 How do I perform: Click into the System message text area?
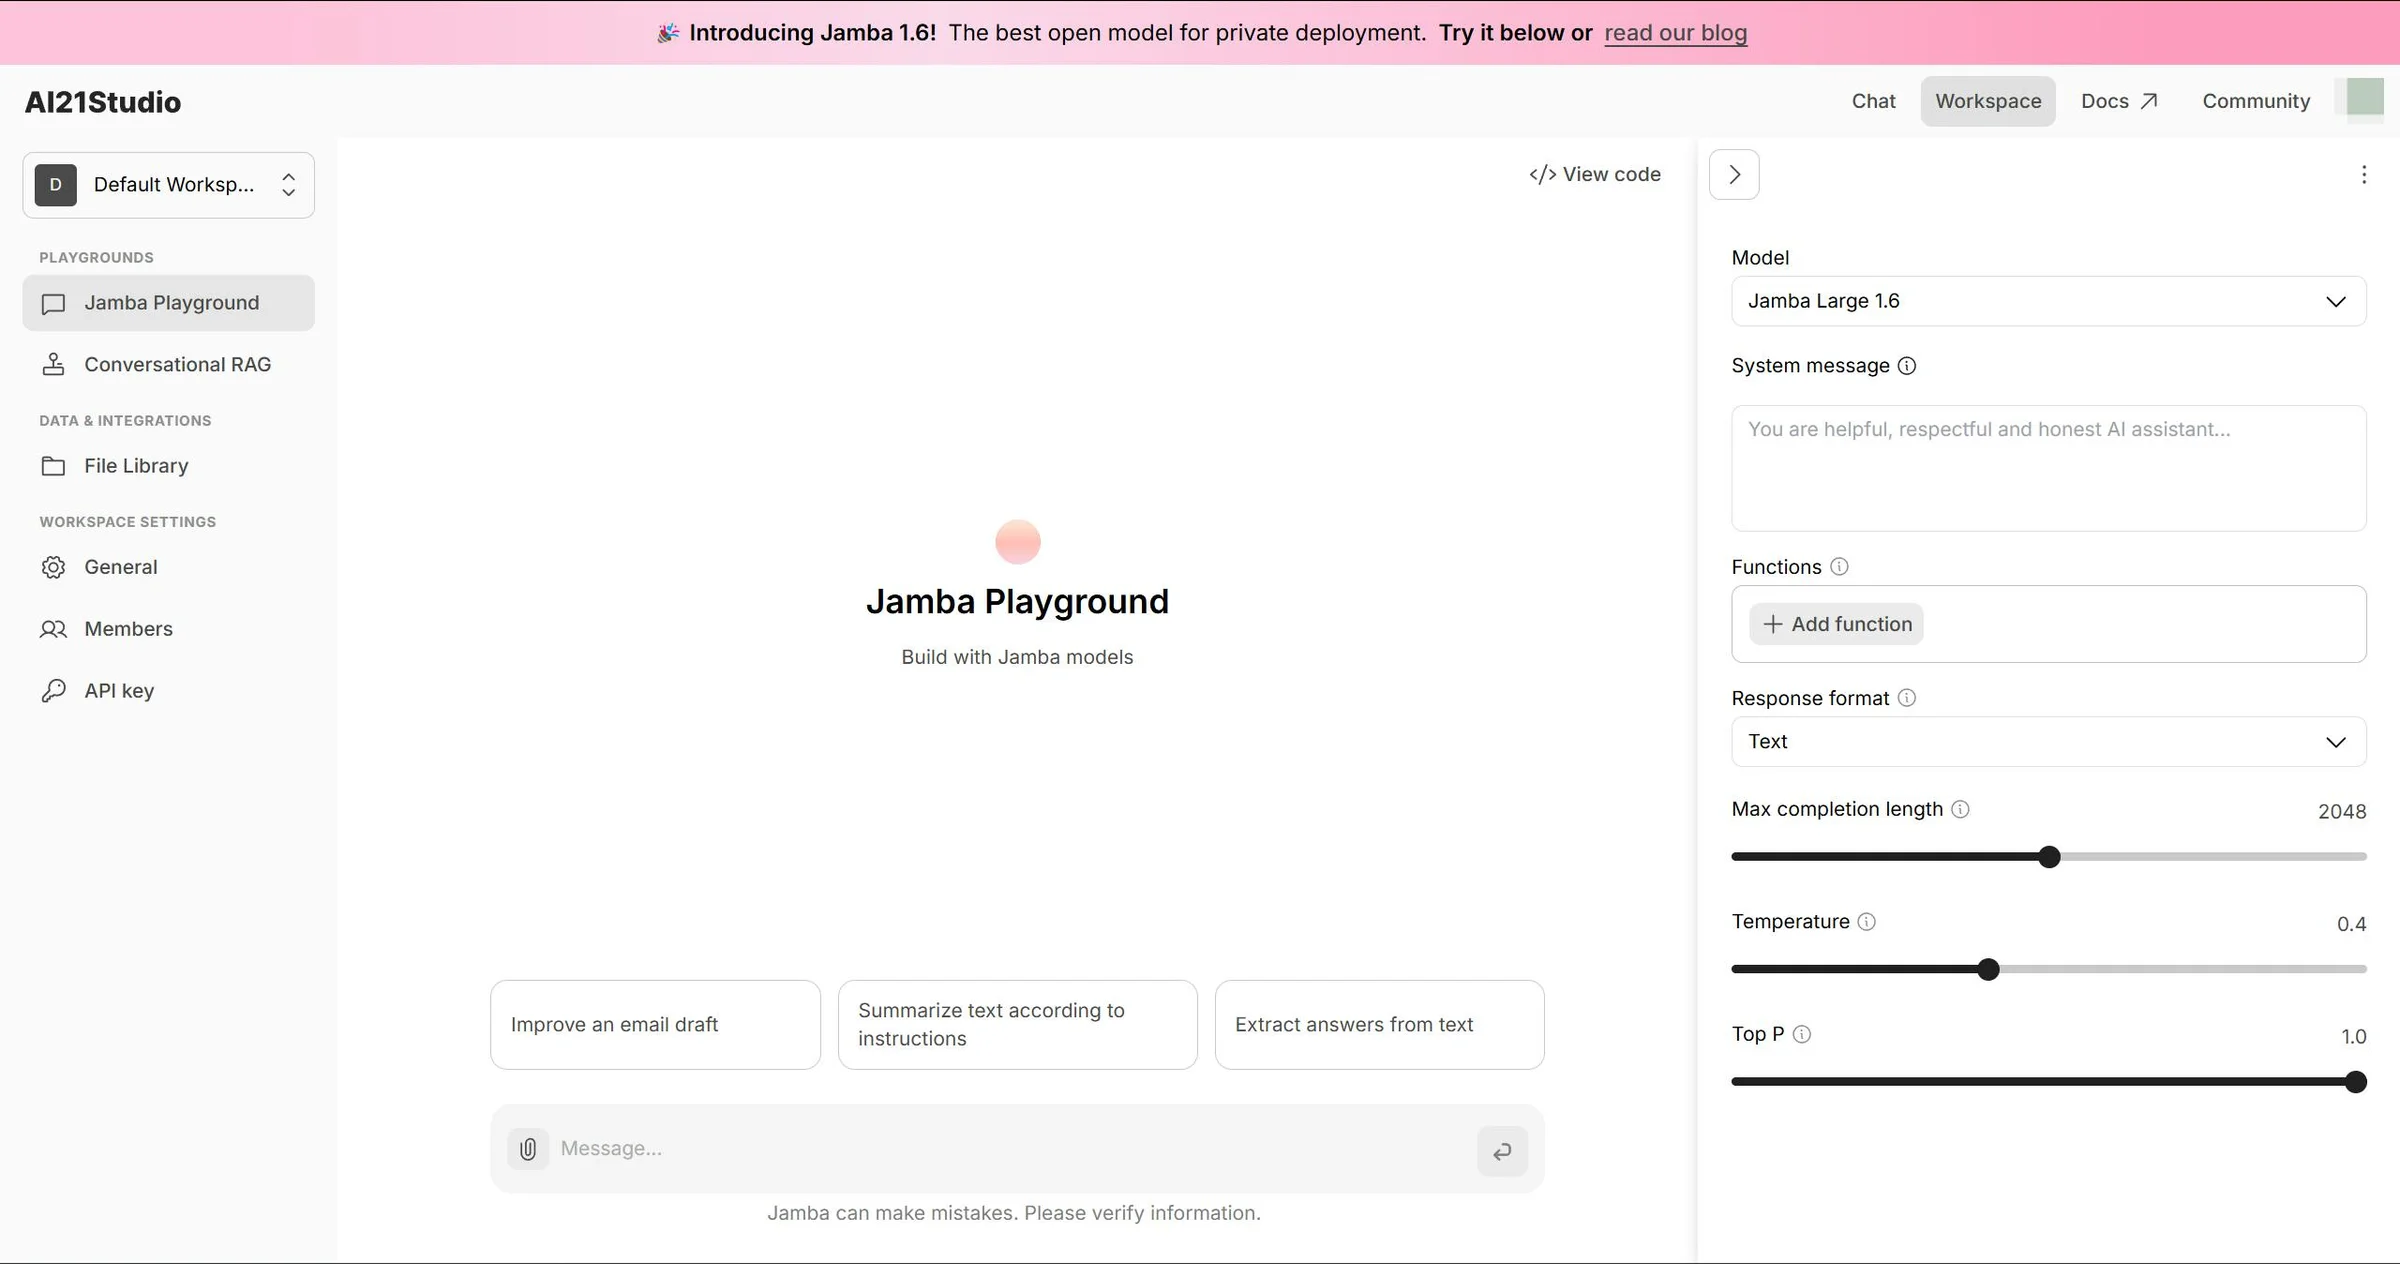click(x=2048, y=468)
